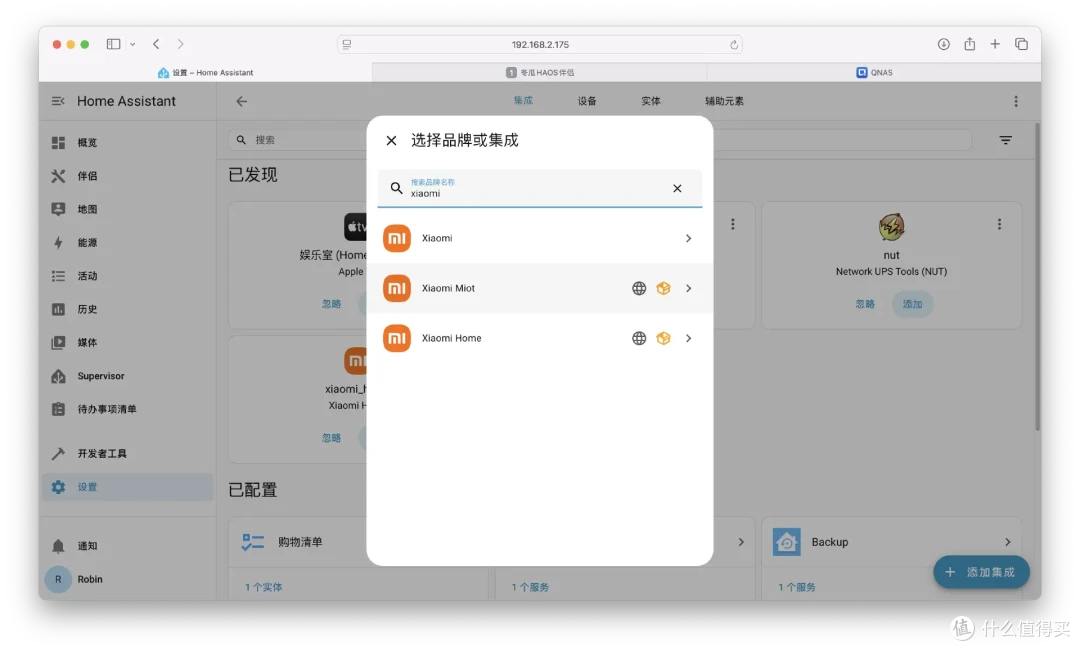Reload the page in Safari

pyautogui.click(x=734, y=45)
